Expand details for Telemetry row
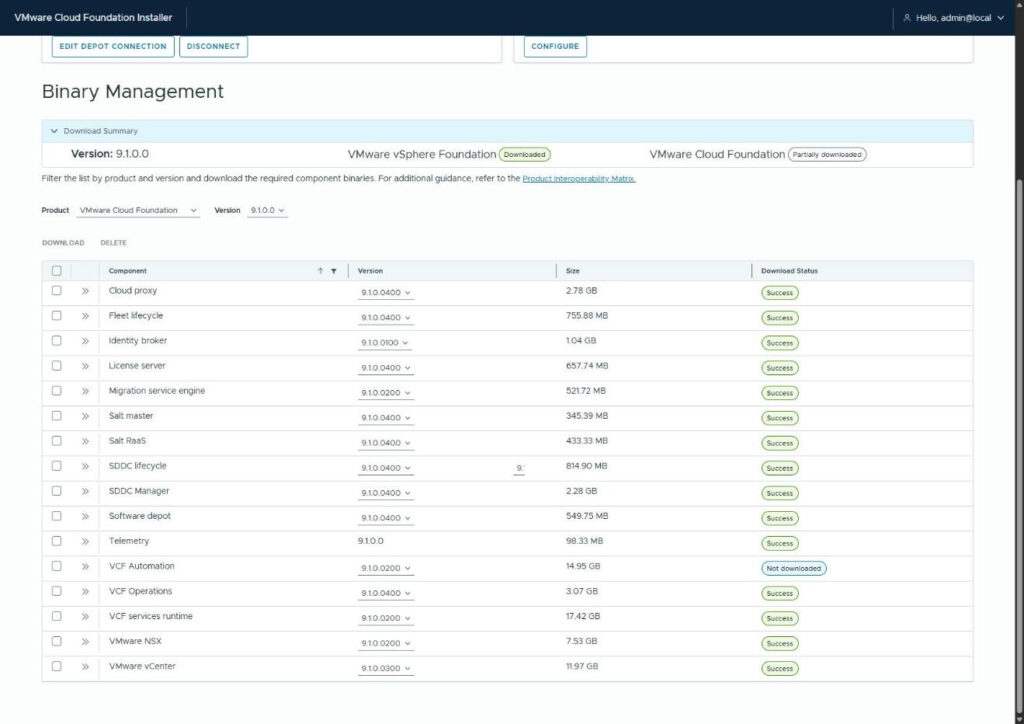 [85, 541]
